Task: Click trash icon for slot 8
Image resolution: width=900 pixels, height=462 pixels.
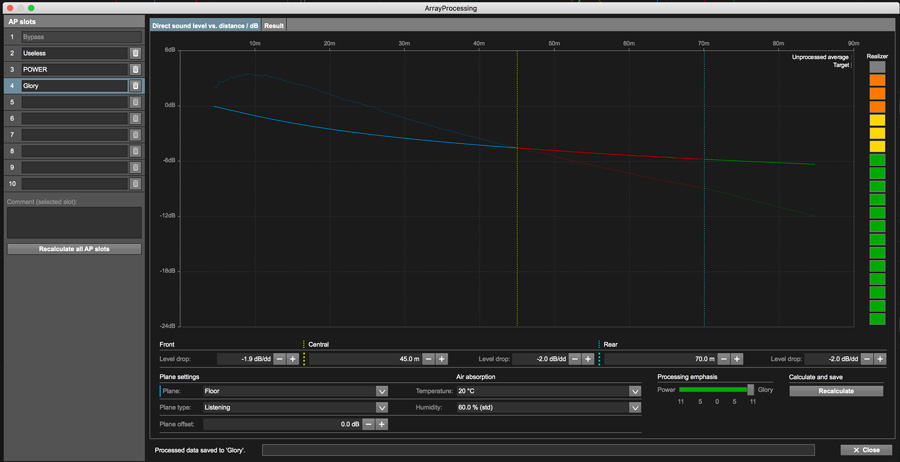Action: tap(135, 152)
